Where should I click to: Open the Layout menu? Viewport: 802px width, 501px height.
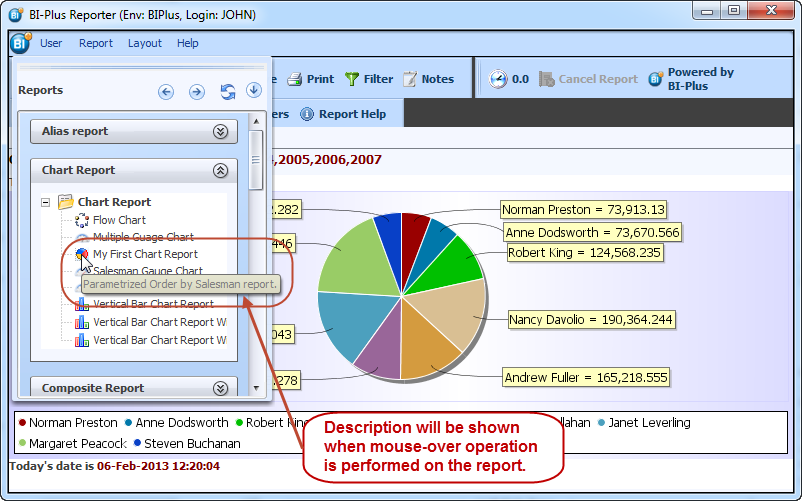[145, 43]
